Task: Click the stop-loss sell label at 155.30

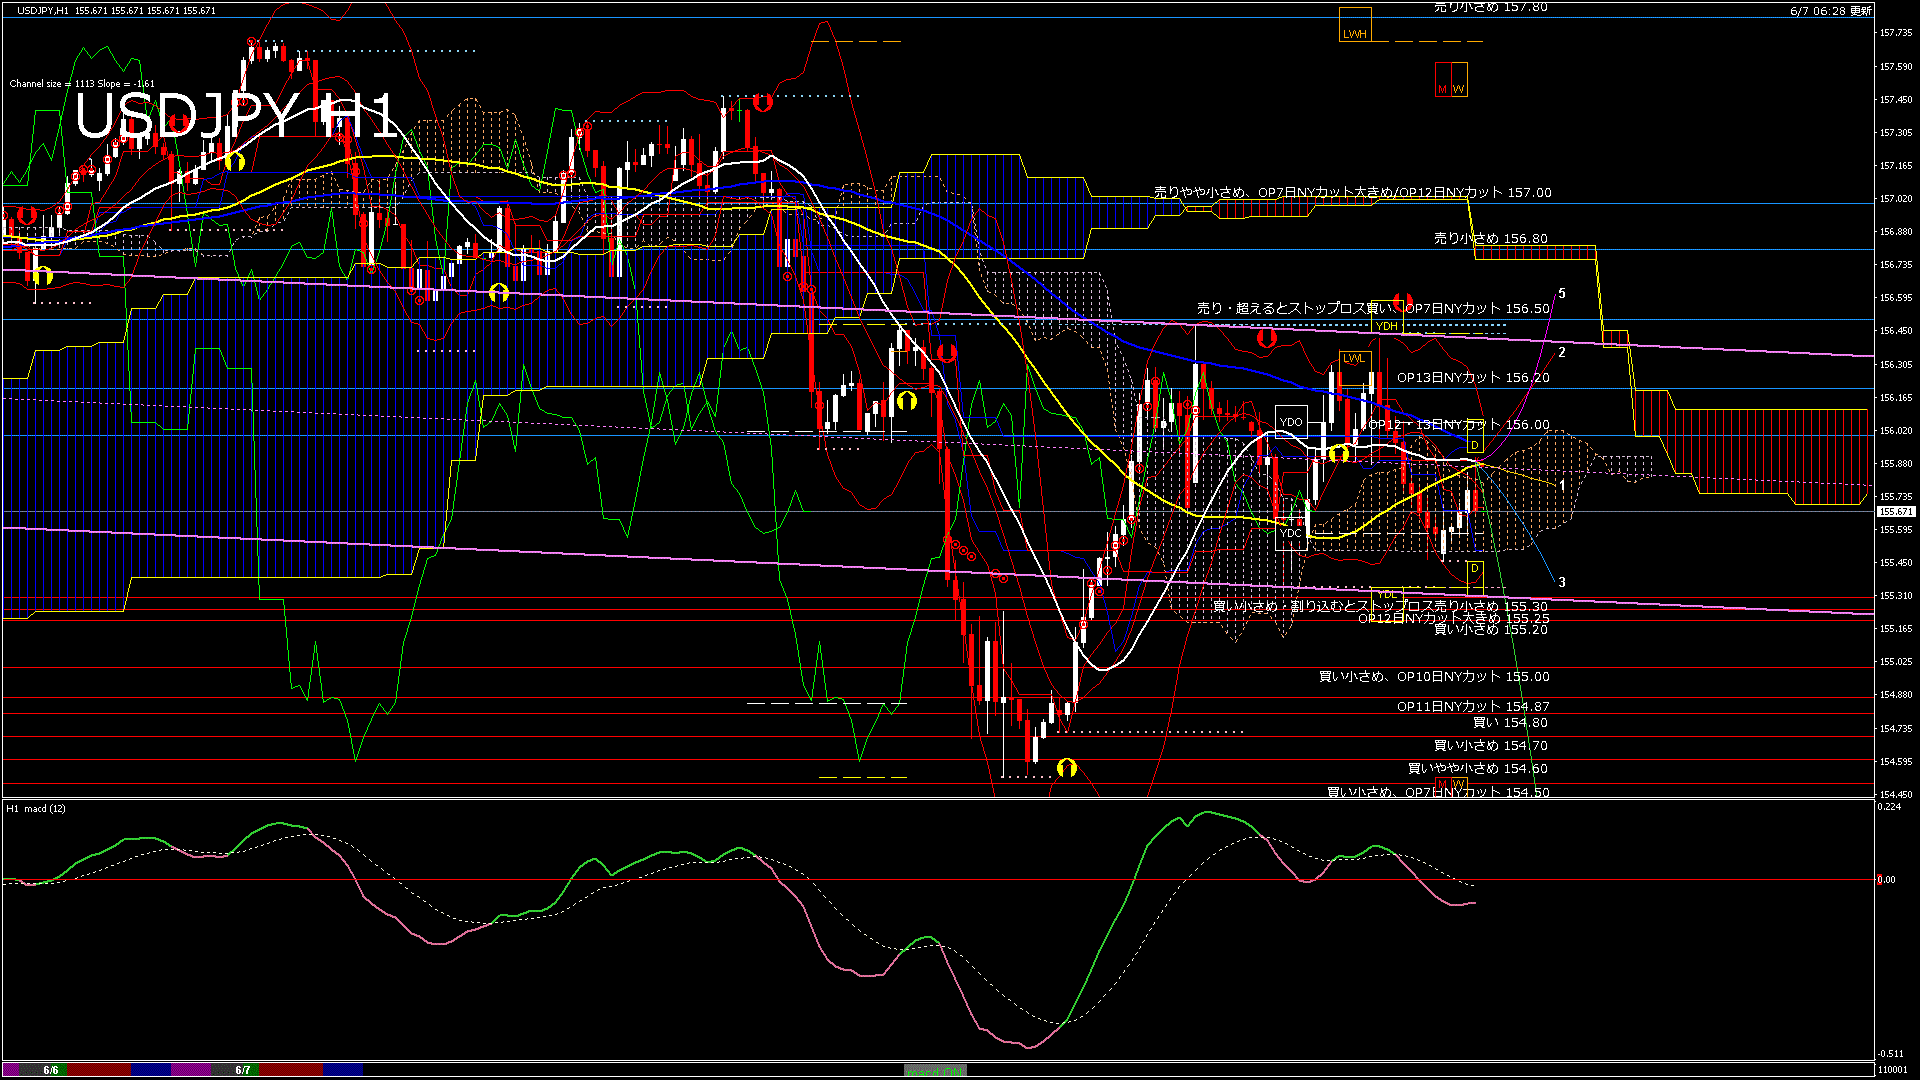Action: (x=1380, y=607)
